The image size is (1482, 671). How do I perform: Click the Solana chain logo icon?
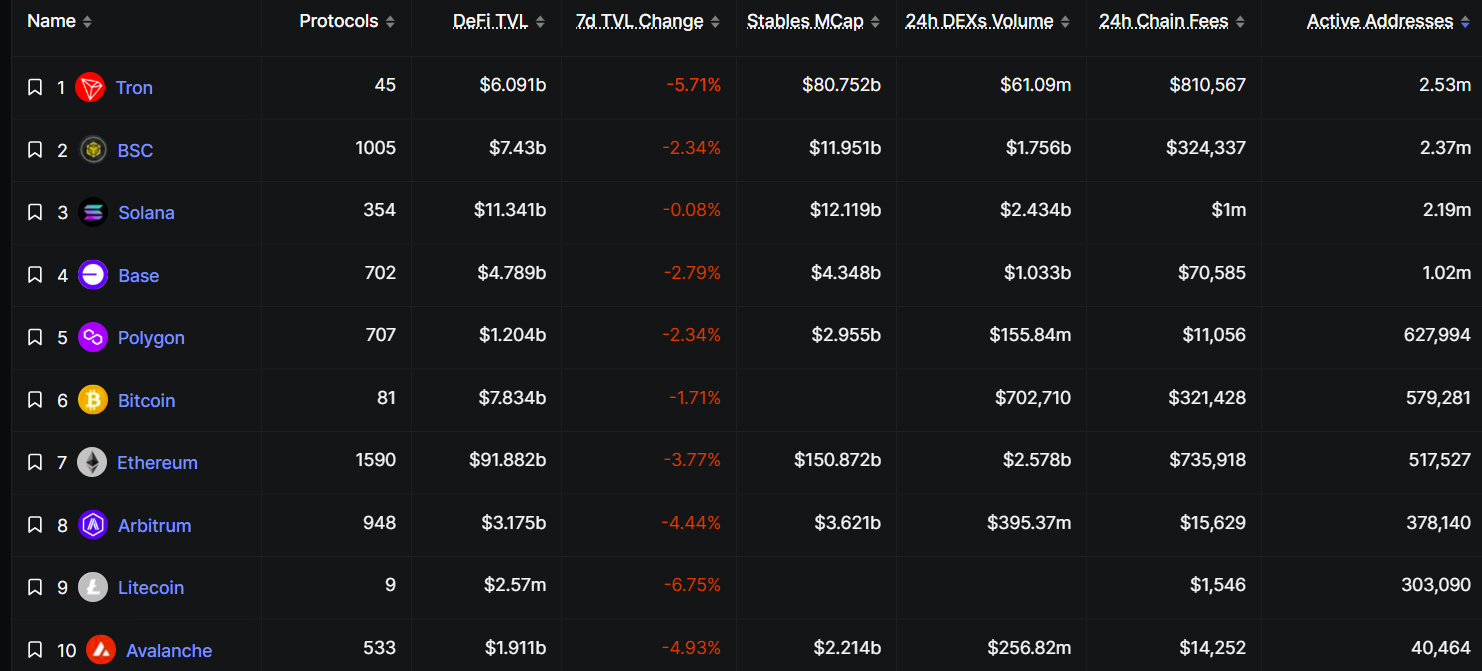(x=93, y=213)
